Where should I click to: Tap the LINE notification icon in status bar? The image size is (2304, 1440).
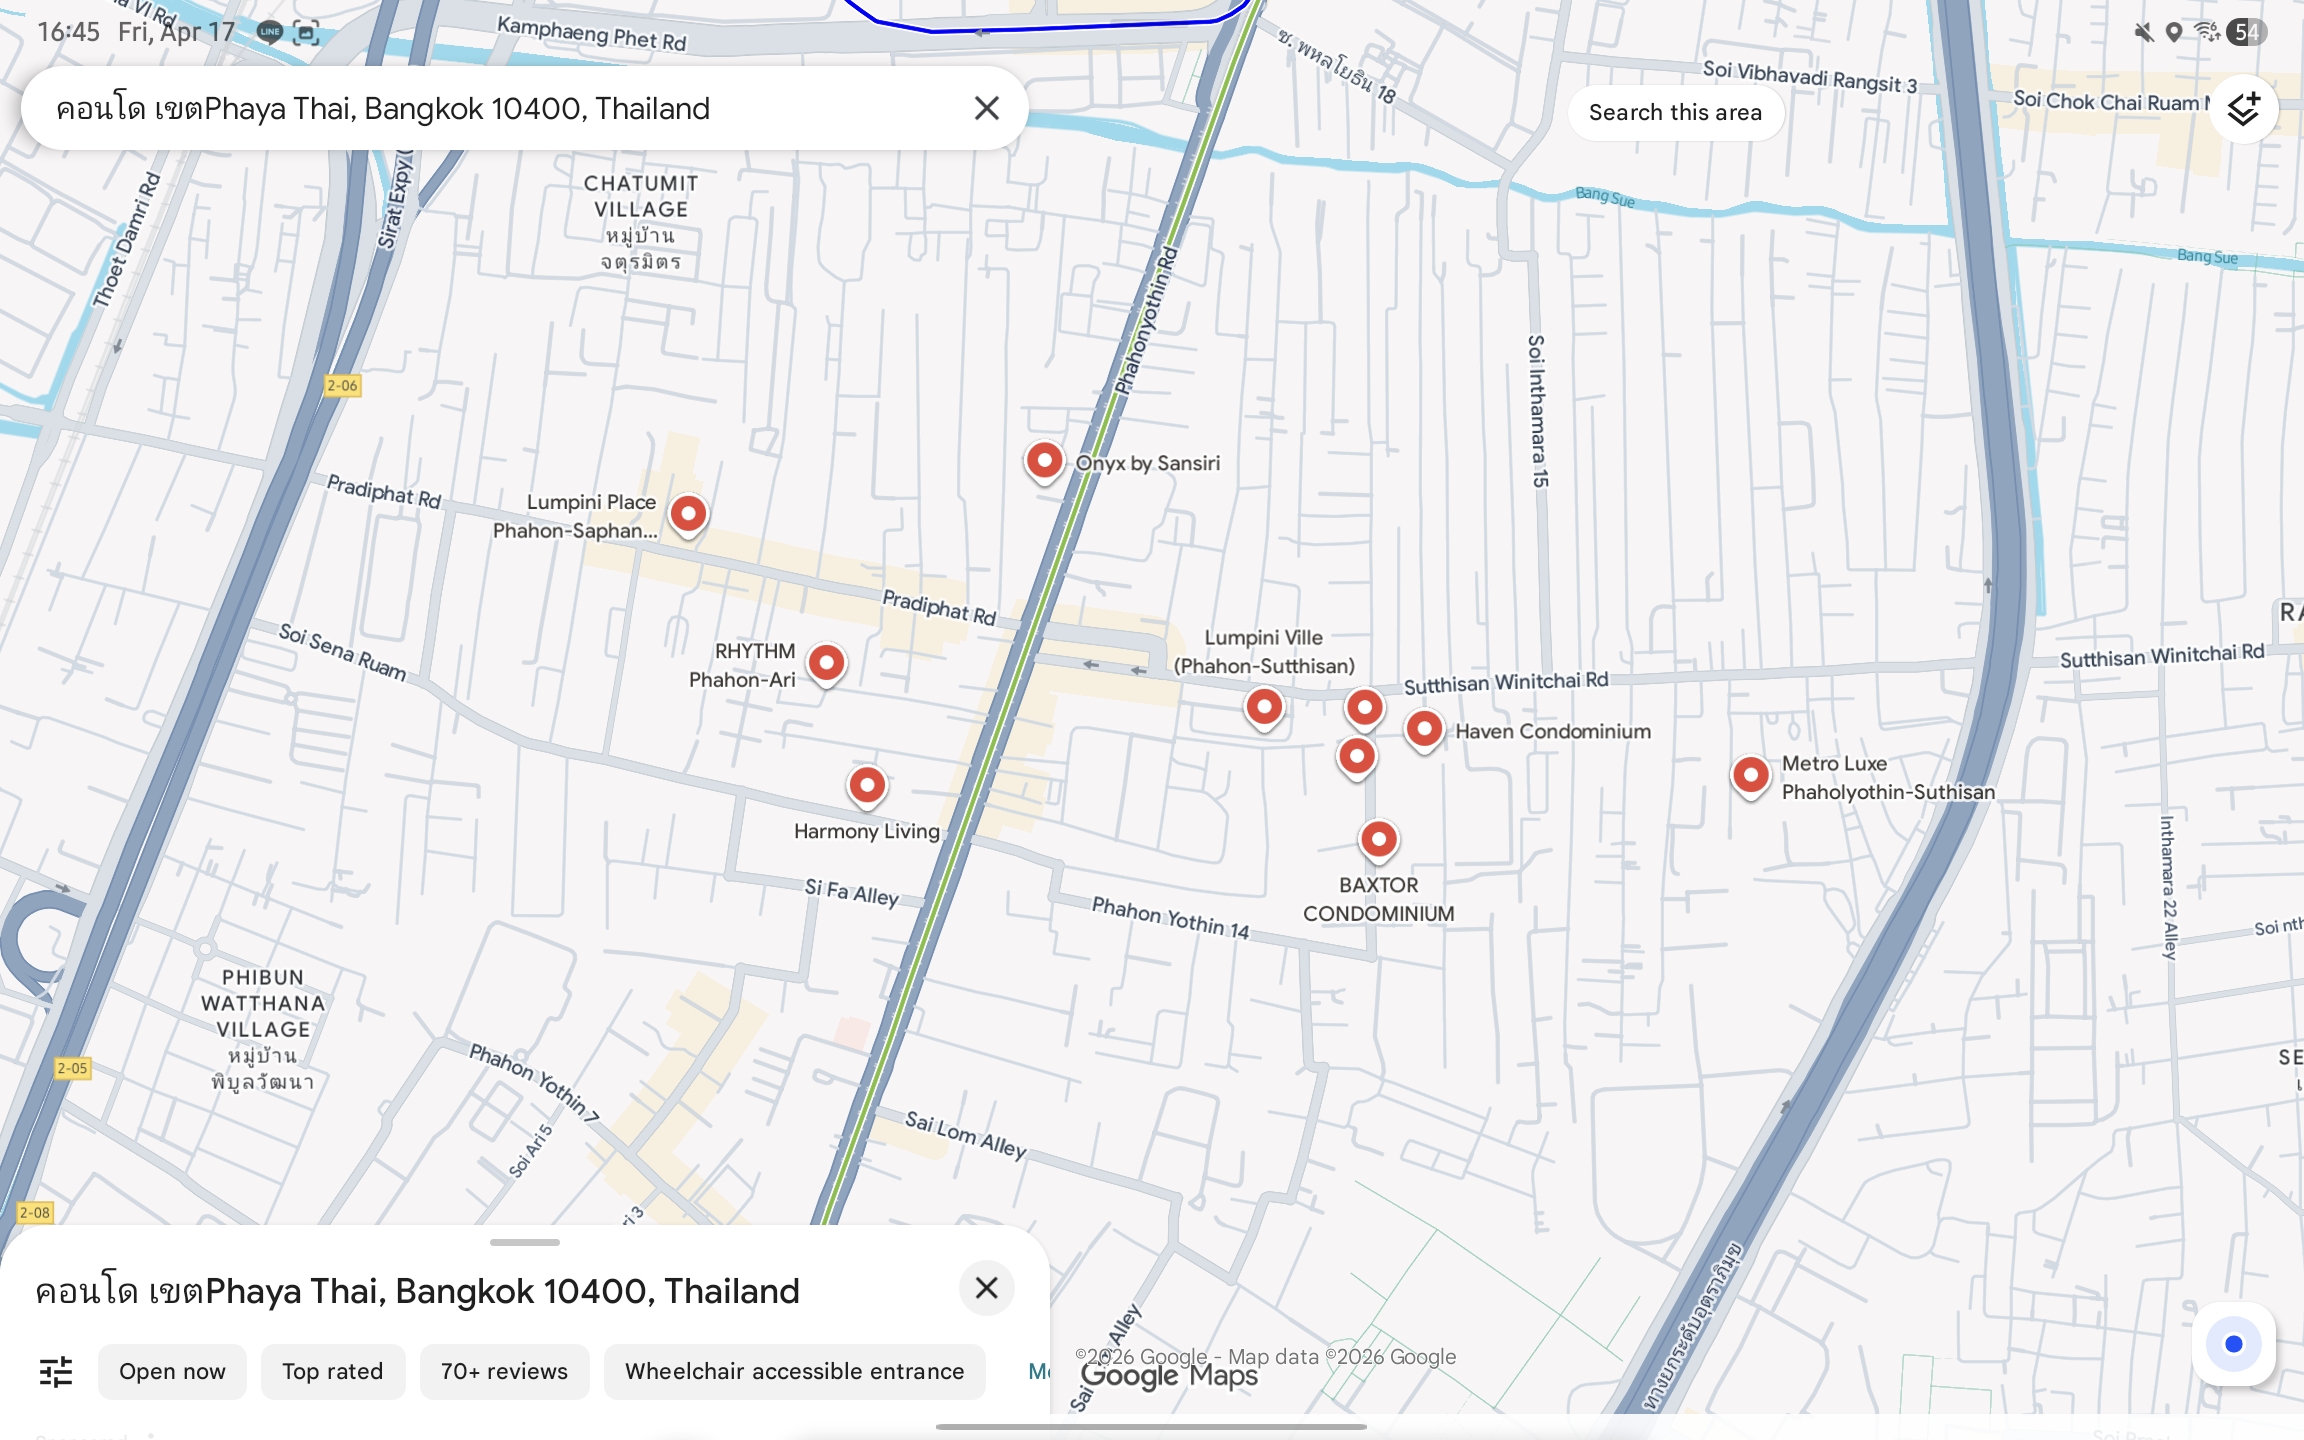pyautogui.click(x=270, y=32)
